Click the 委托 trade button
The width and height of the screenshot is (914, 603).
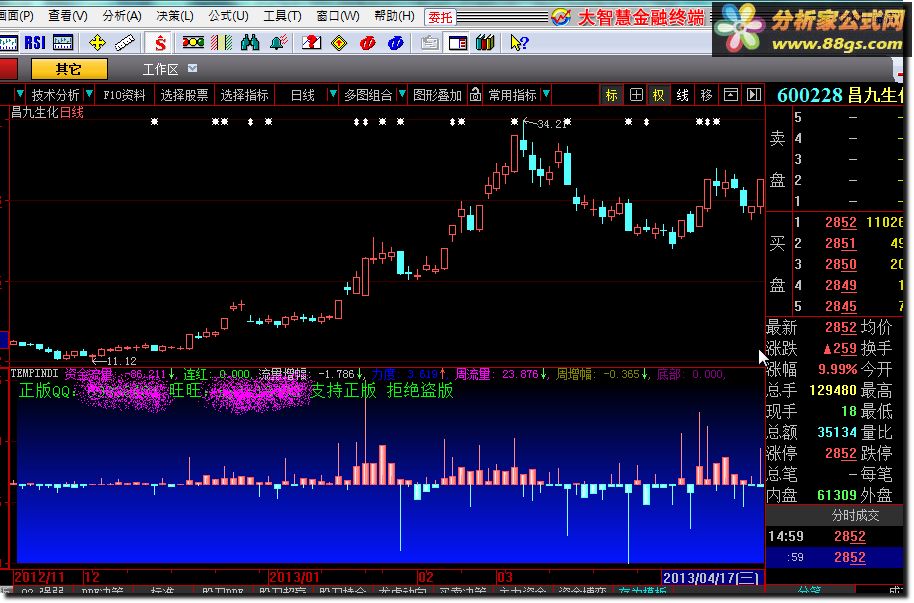click(x=440, y=17)
